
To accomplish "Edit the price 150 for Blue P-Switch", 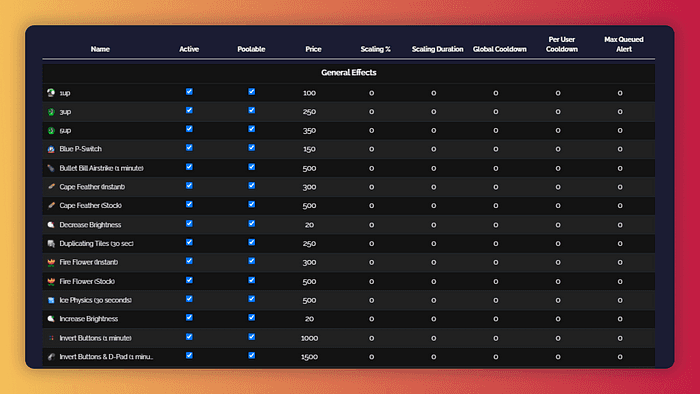I will pos(309,149).
